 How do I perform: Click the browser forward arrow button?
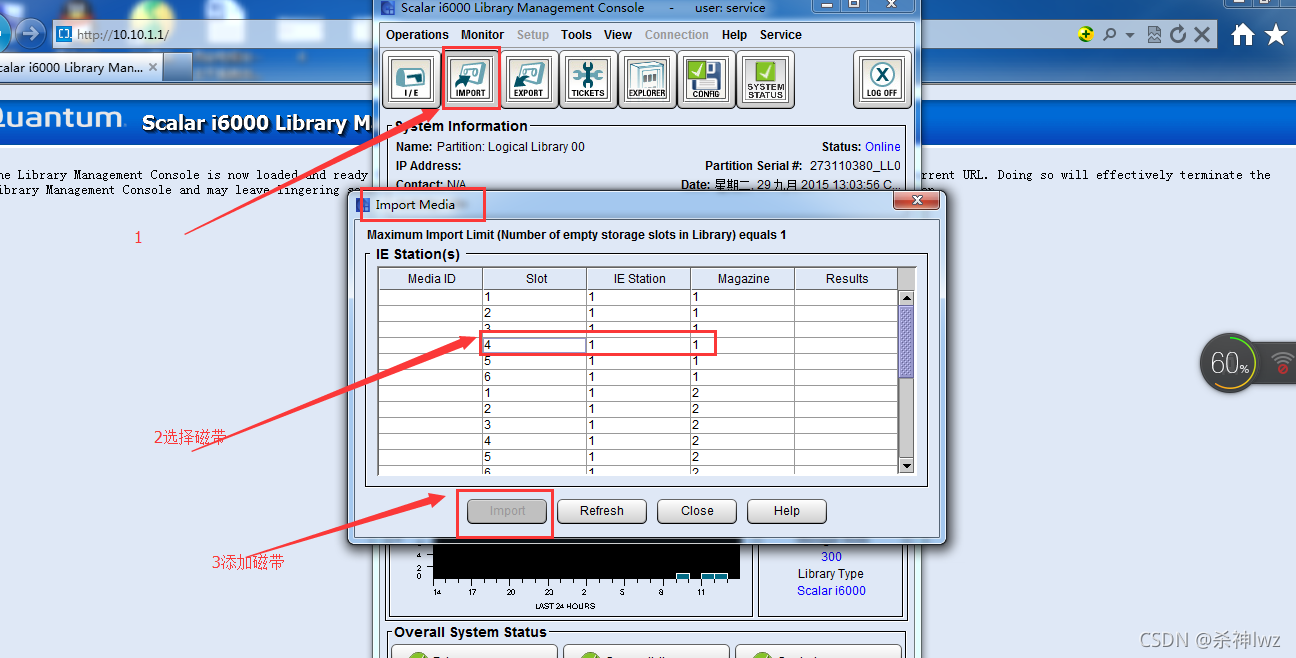31,34
